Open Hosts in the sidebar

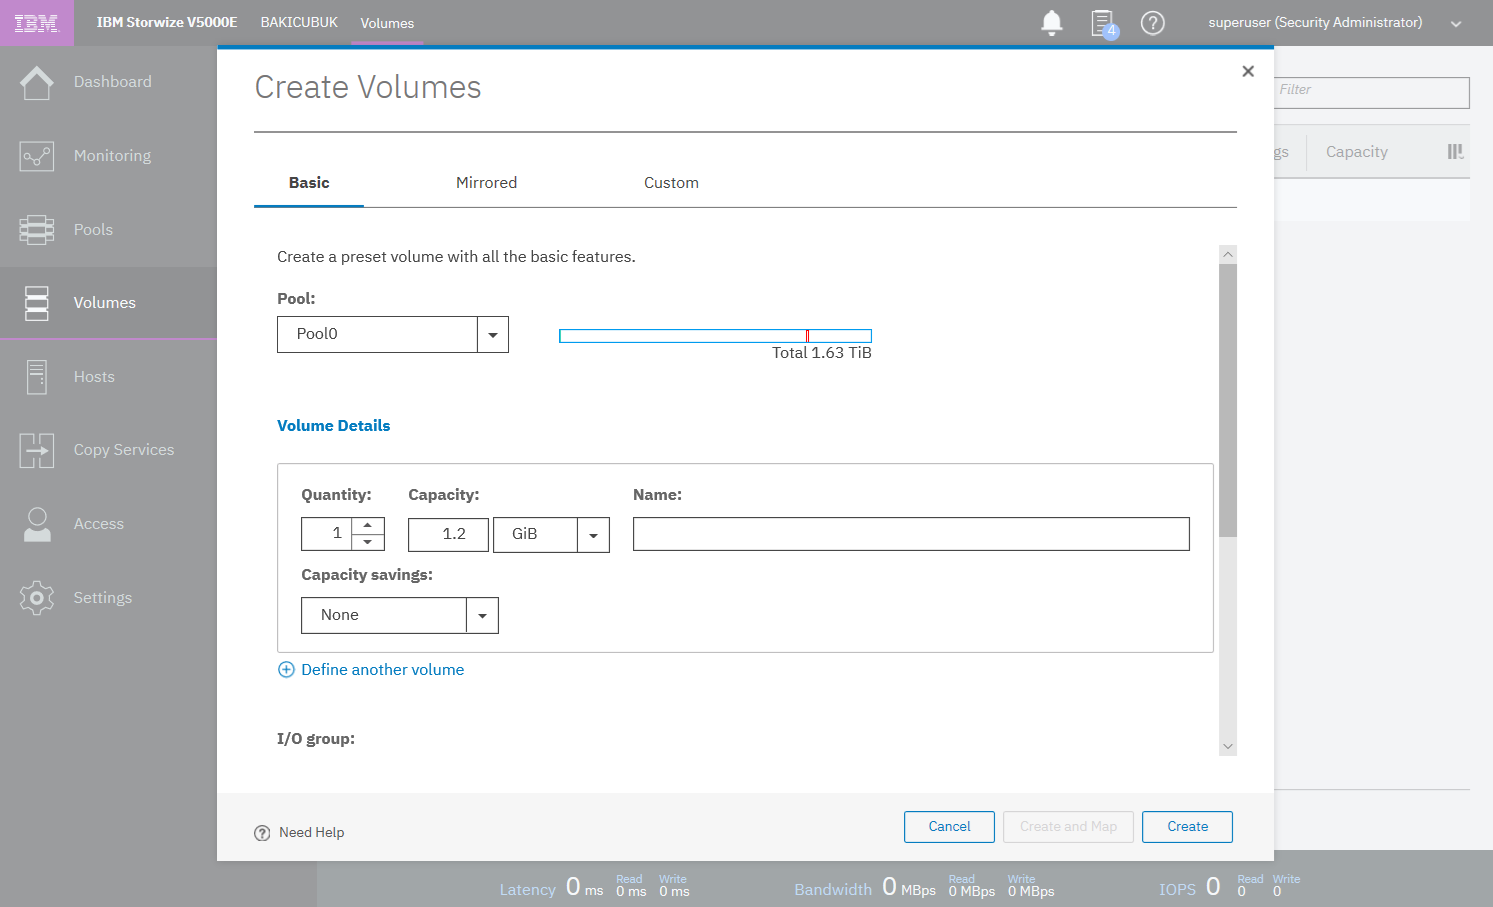tap(108, 377)
